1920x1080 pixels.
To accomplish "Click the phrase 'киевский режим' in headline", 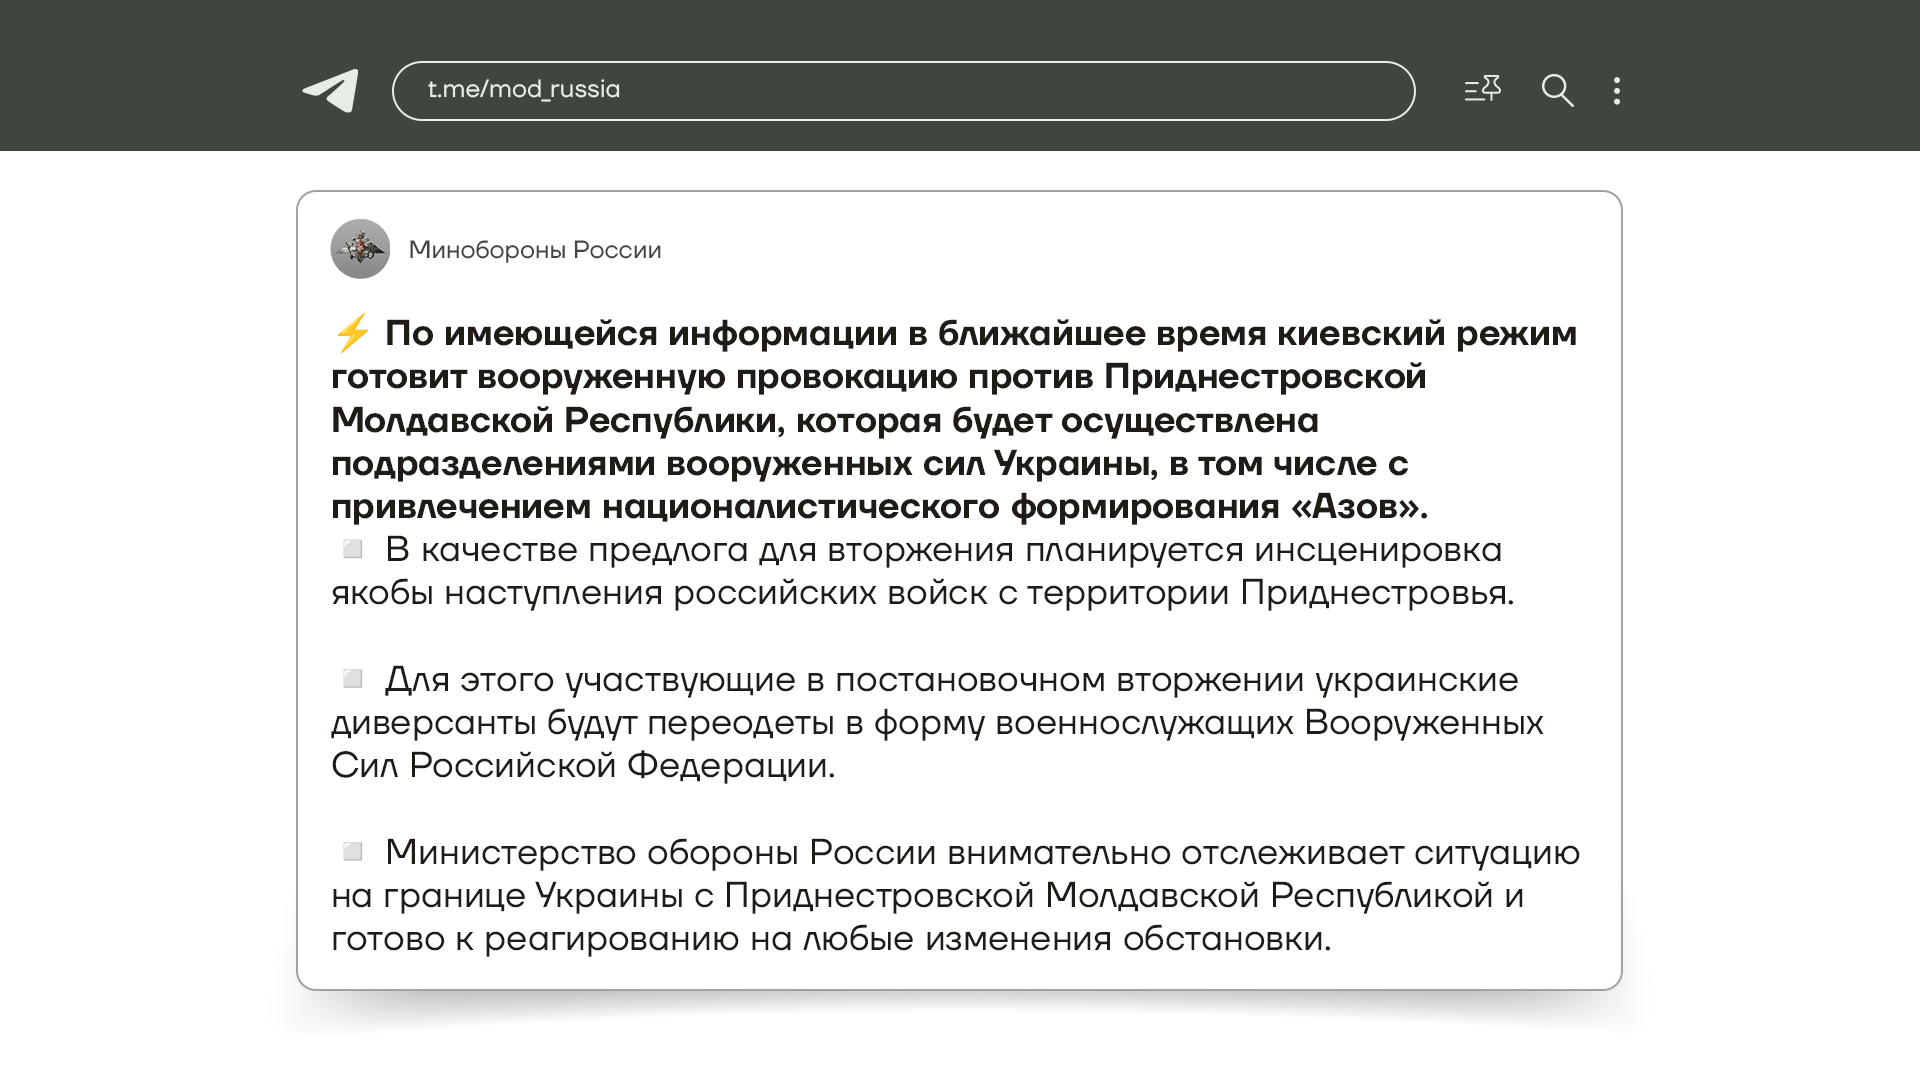I will (1426, 333).
